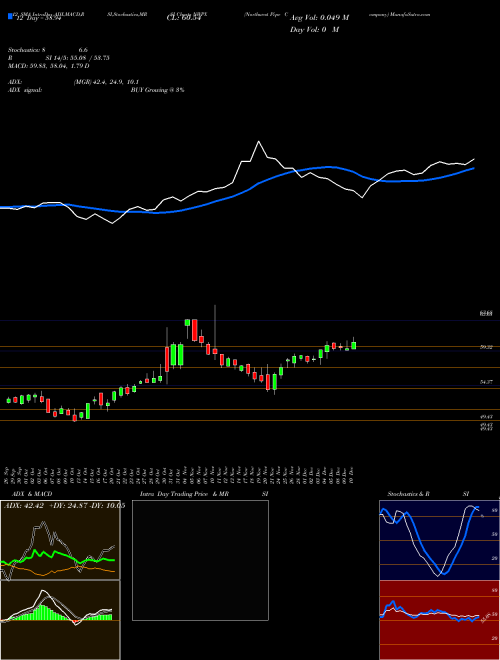The image size is (500, 660).
Task: Click the 'SI 14/3: 55.08 / 58.73' readout
Action: [x=78, y=58]
